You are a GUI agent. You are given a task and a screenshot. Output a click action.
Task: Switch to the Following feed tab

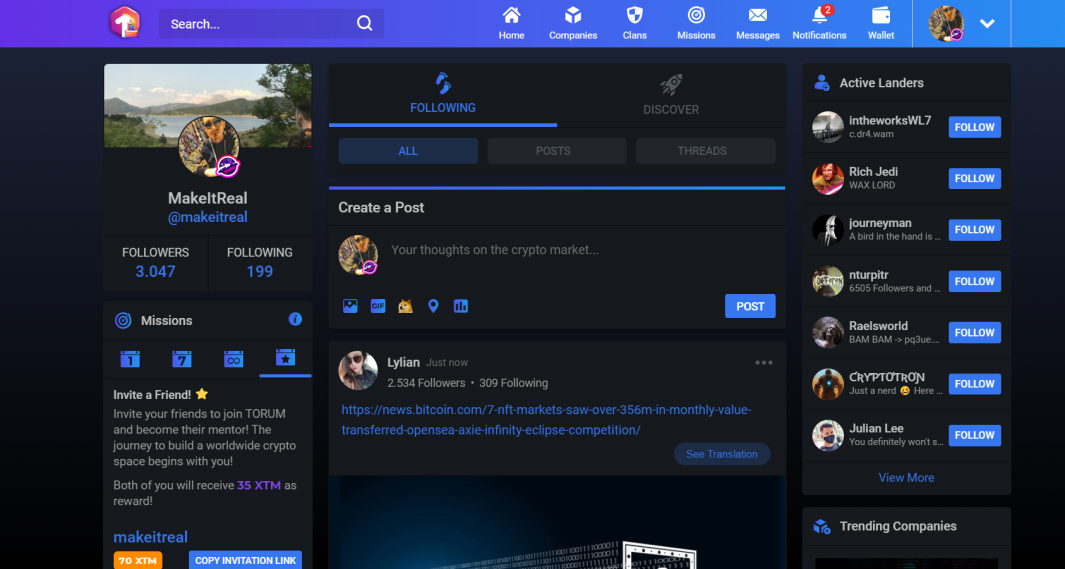click(443, 95)
